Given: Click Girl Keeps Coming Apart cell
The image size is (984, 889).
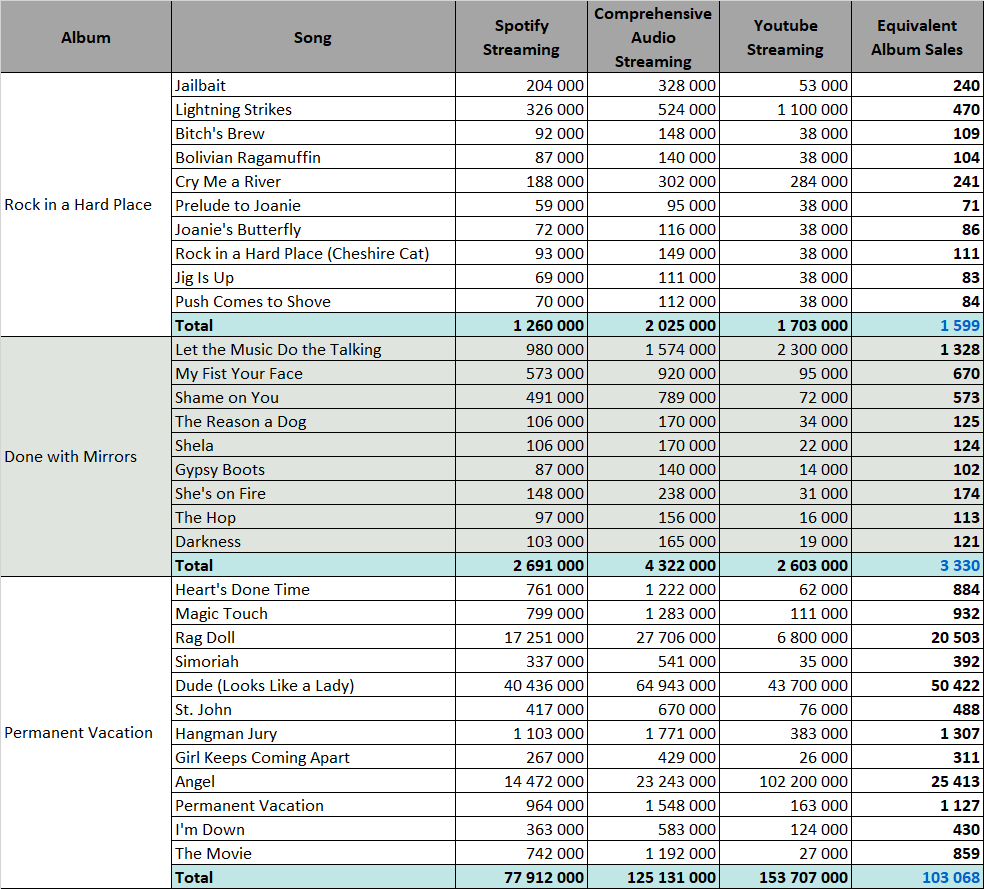Looking at the screenshot, I should 313,757.
